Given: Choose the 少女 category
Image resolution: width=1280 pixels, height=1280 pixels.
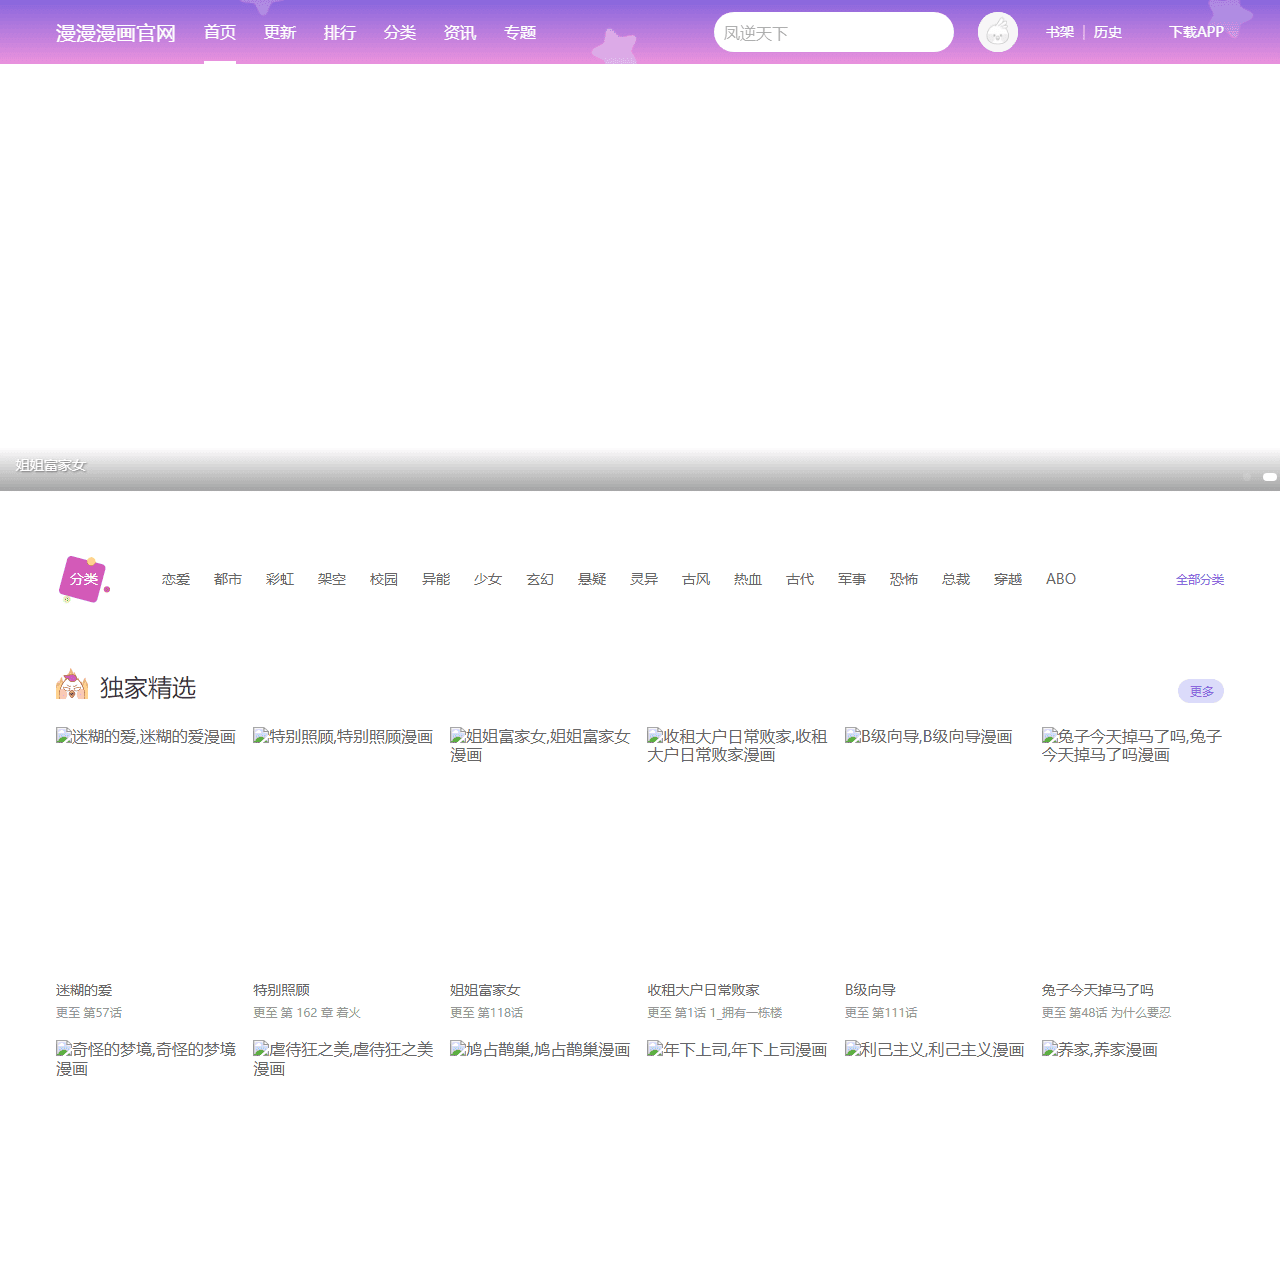Looking at the screenshot, I should click(488, 579).
